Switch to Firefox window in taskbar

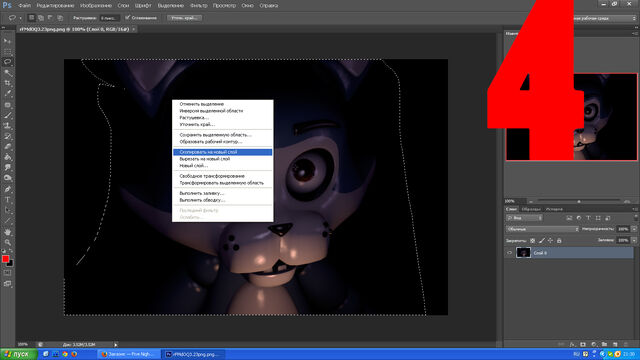[x=128, y=354]
